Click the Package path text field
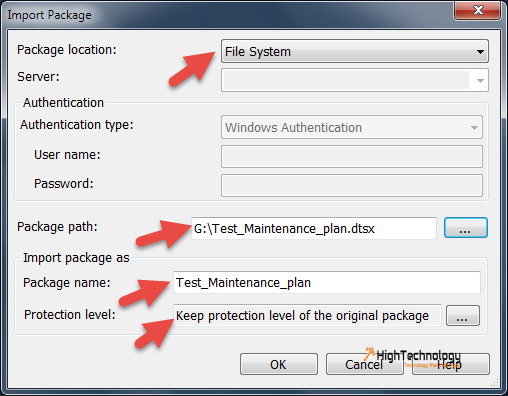This screenshot has height=396, width=508. click(x=314, y=228)
